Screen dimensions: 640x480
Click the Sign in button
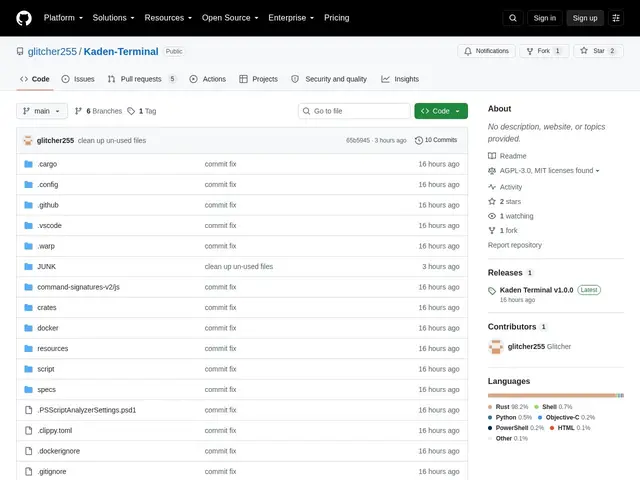click(544, 18)
